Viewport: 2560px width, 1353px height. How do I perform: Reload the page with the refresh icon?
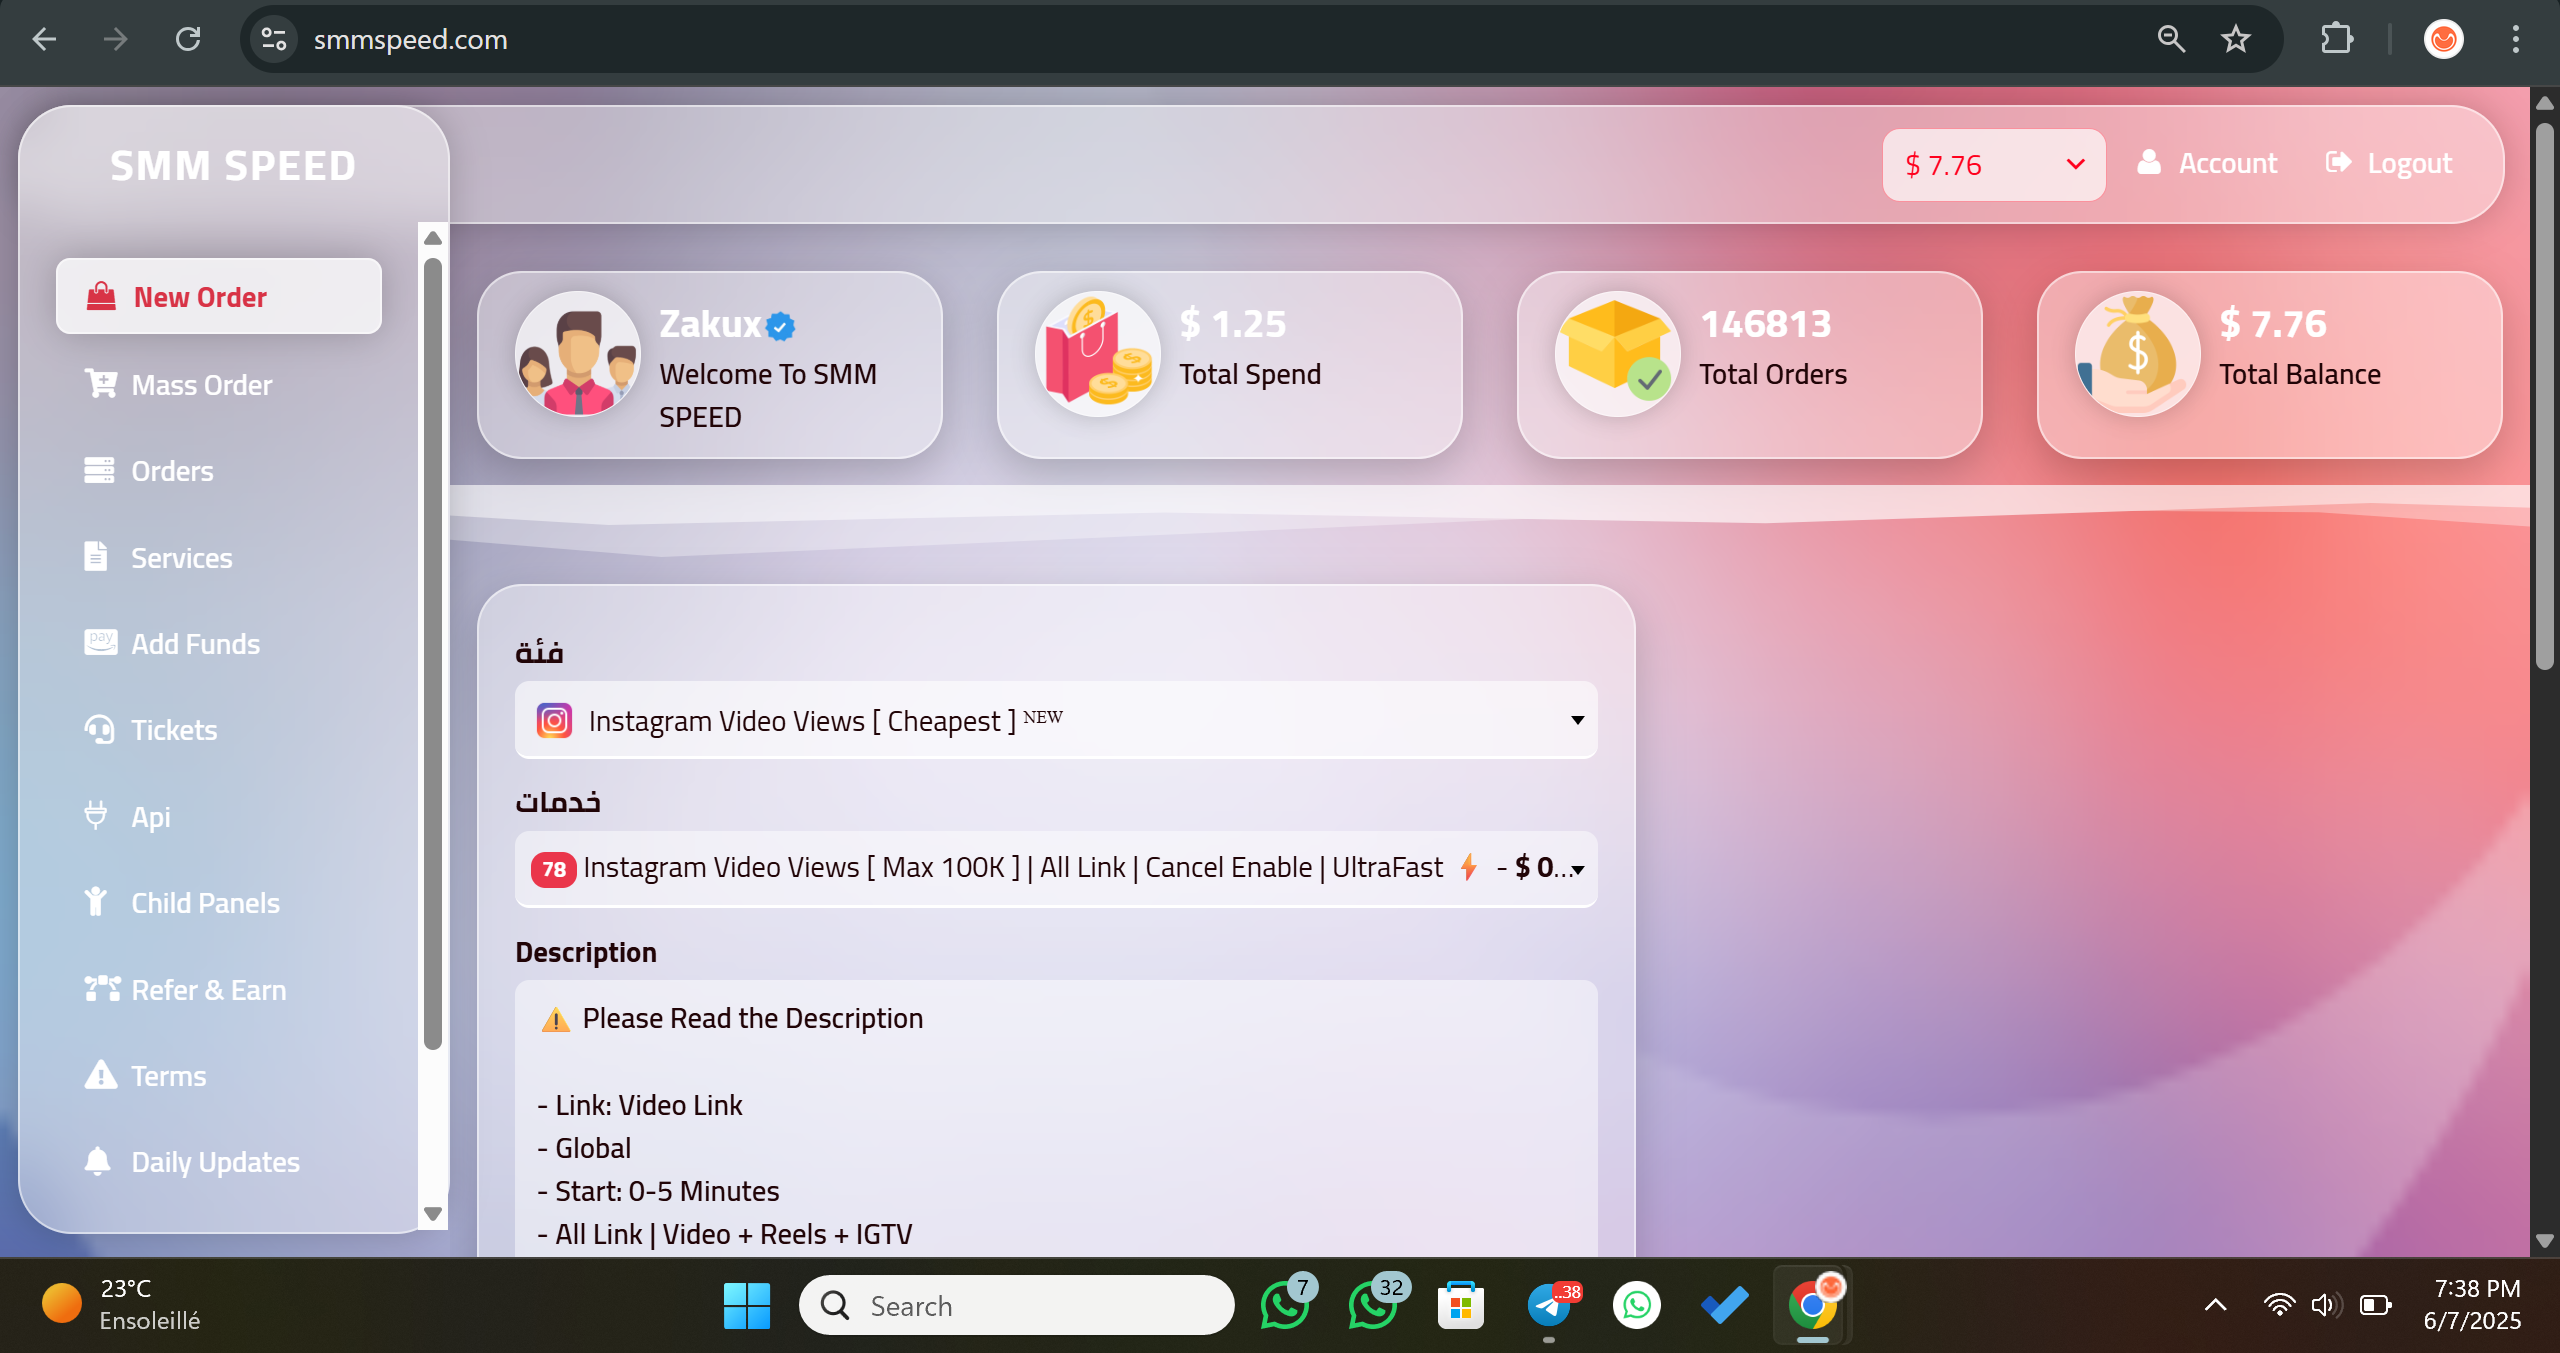tap(188, 39)
